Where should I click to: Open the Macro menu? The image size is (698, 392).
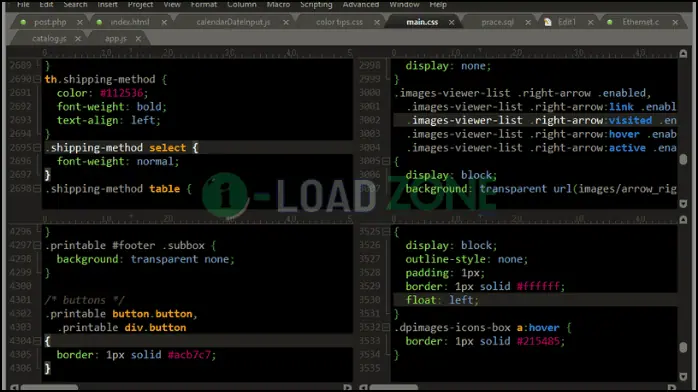[278, 4]
